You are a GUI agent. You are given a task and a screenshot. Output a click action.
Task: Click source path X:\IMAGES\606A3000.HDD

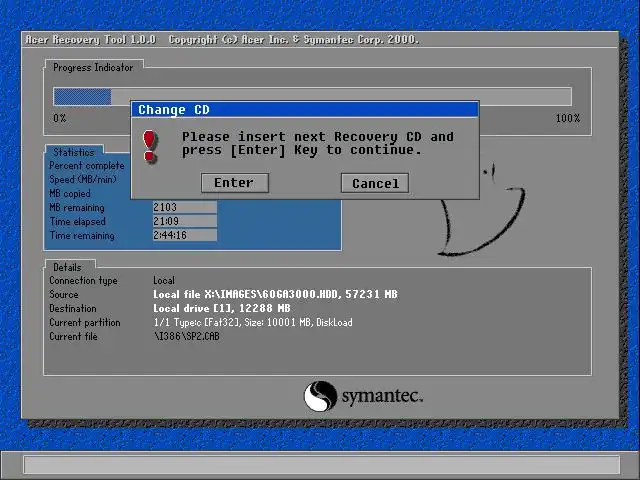pos(271,294)
